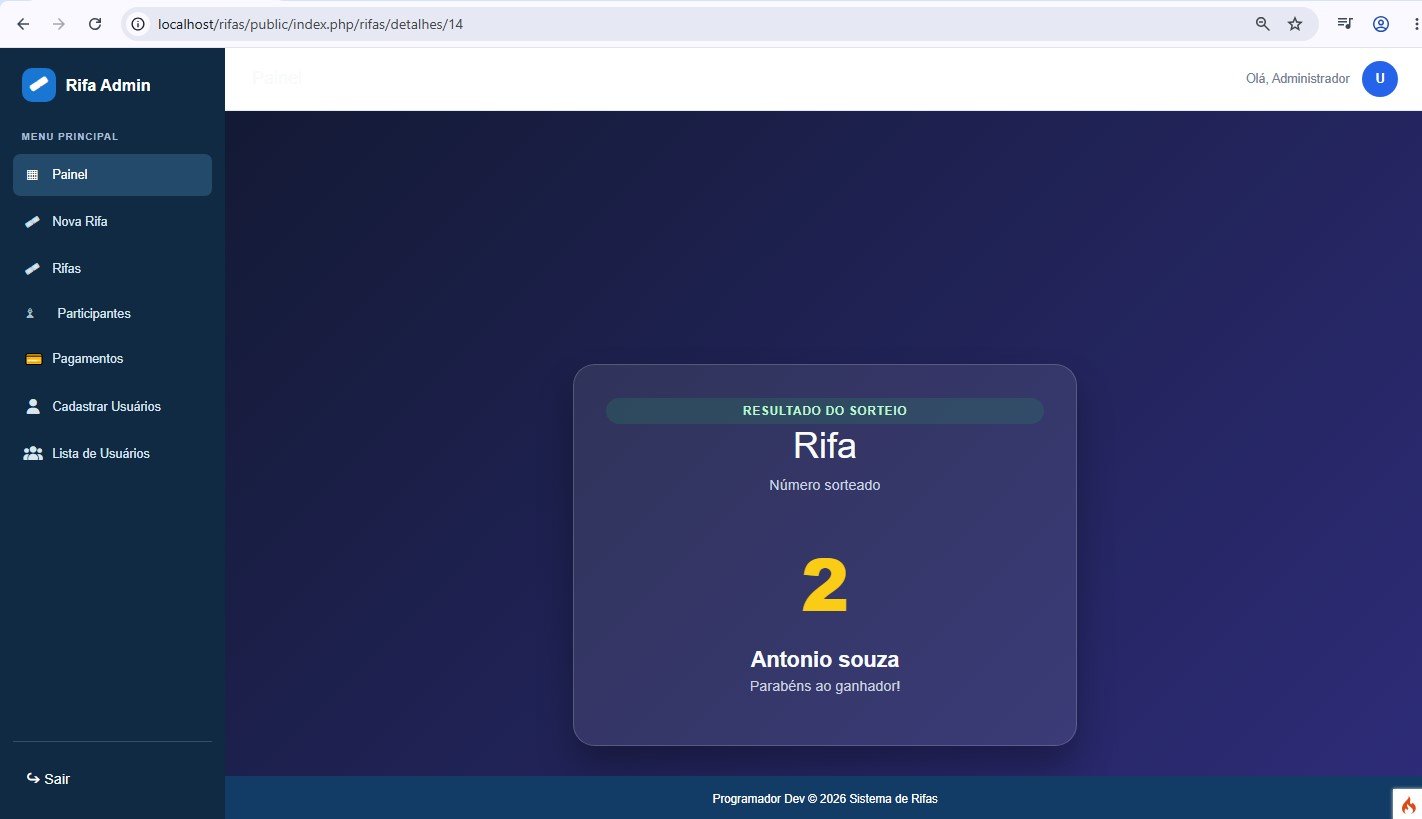
Task: Click the browser address bar URL
Action: coord(310,24)
